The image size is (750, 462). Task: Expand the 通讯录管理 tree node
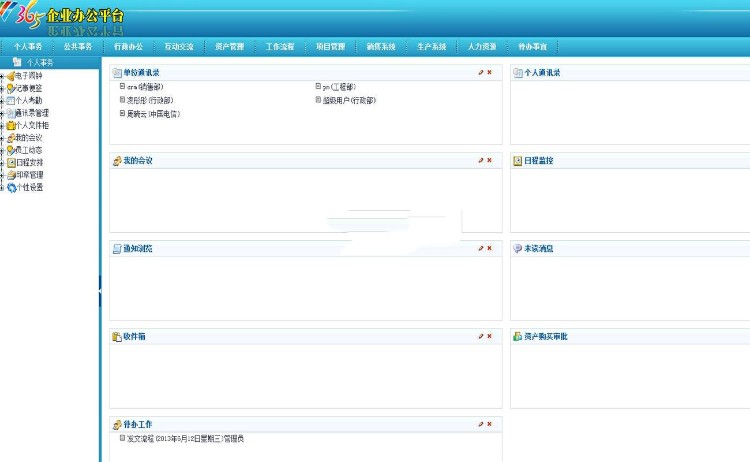pos(3,114)
